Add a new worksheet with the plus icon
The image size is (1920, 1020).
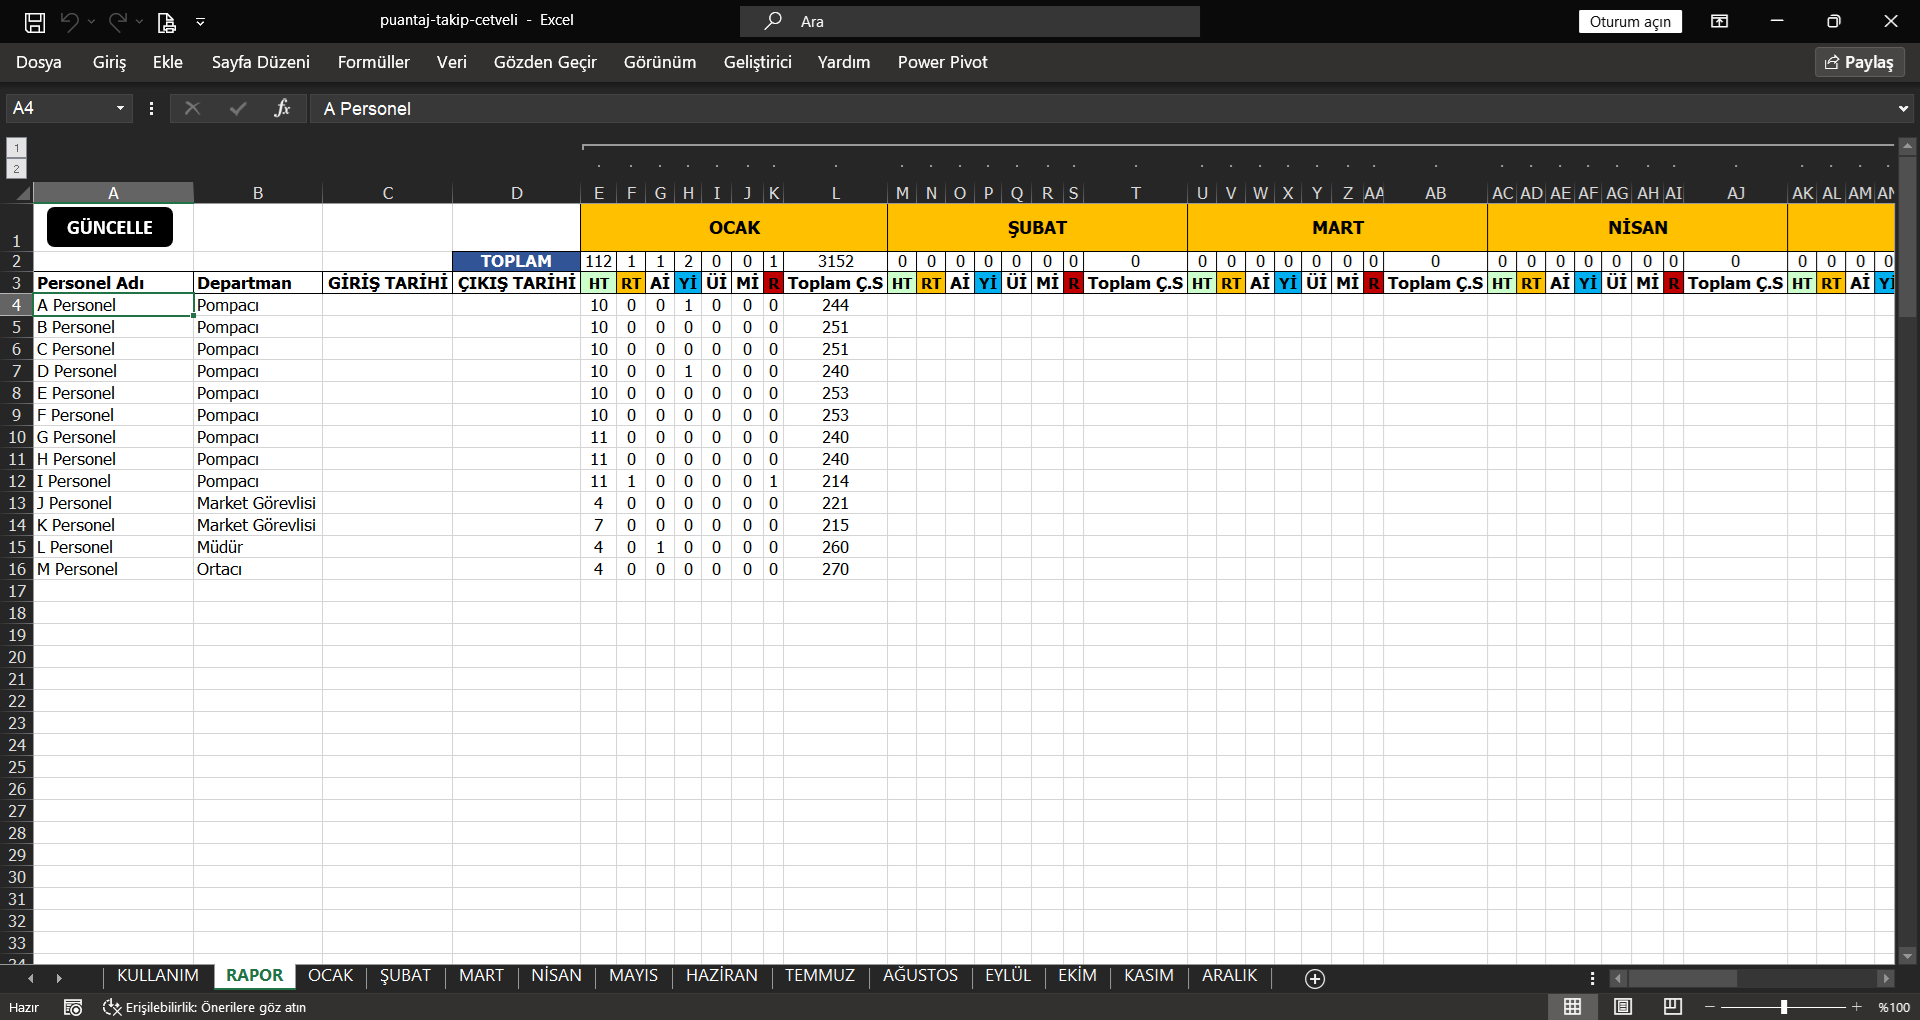coord(1314,979)
